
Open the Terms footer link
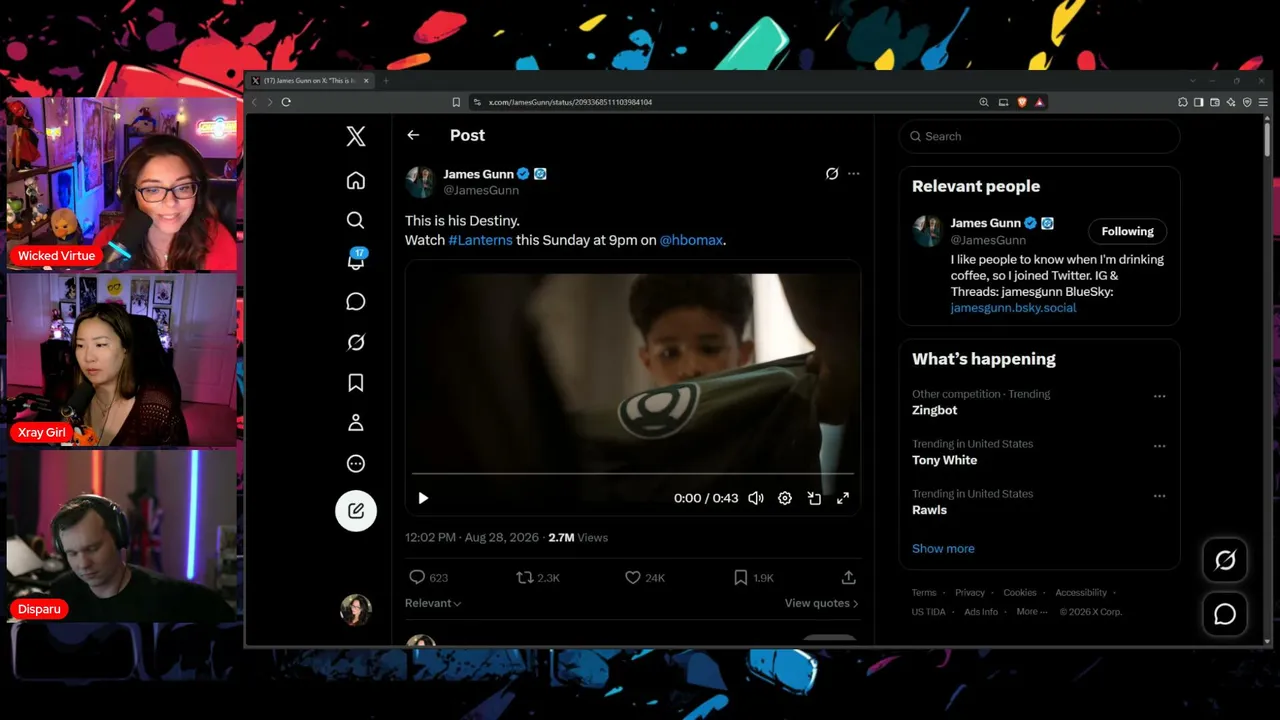point(924,593)
